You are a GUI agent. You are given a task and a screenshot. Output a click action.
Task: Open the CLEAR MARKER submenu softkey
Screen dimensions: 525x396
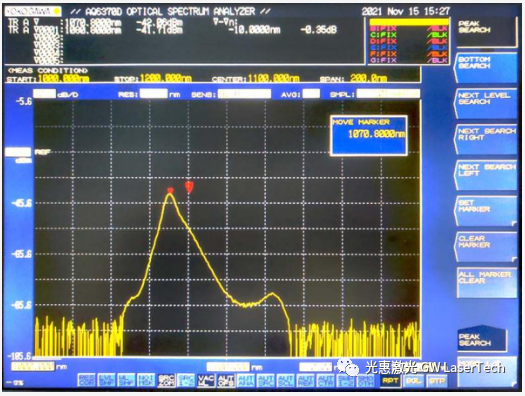pyautogui.click(x=485, y=246)
